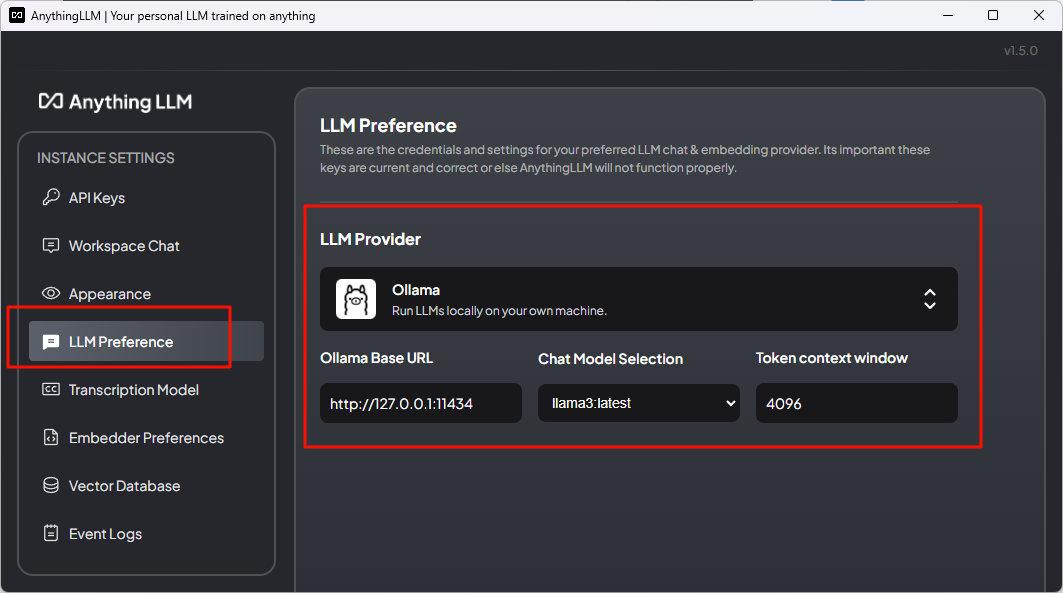Open the Chat Model Selection dropdown
1063x593 pixels.
tap(638, 403)
